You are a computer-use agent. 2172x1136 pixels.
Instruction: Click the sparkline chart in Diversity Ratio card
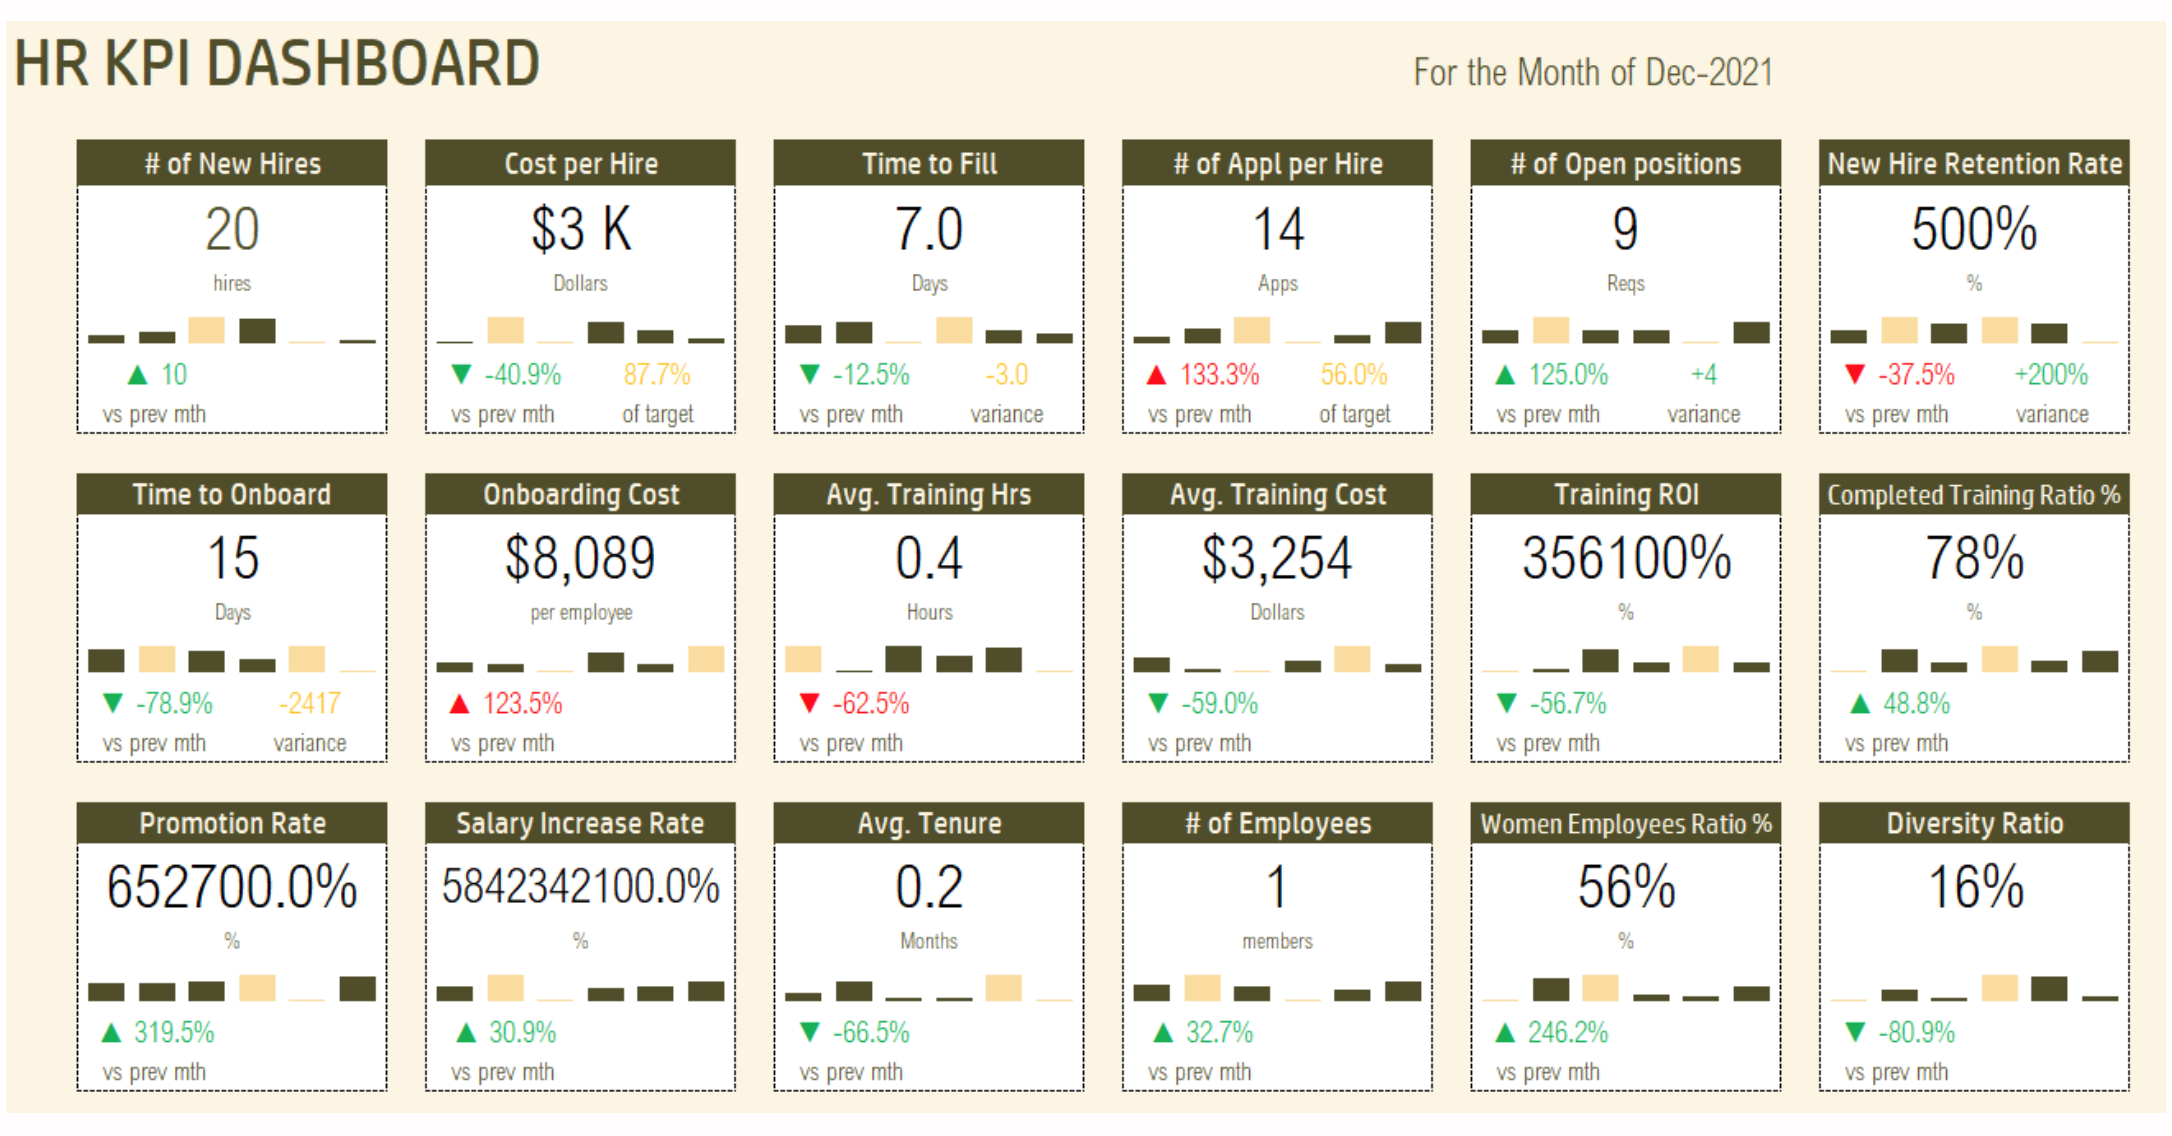click(1974, 988)
